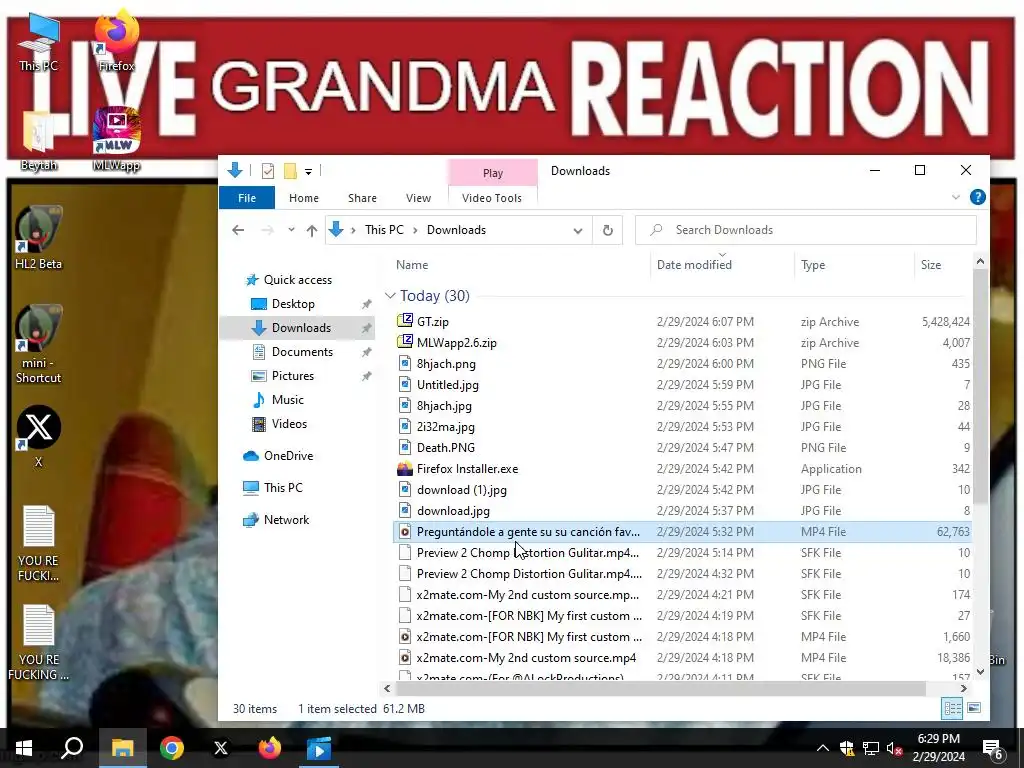Viewport: 1024px width, 768px height.
Task: Sort by the Size column header
Action: point(931,264)
